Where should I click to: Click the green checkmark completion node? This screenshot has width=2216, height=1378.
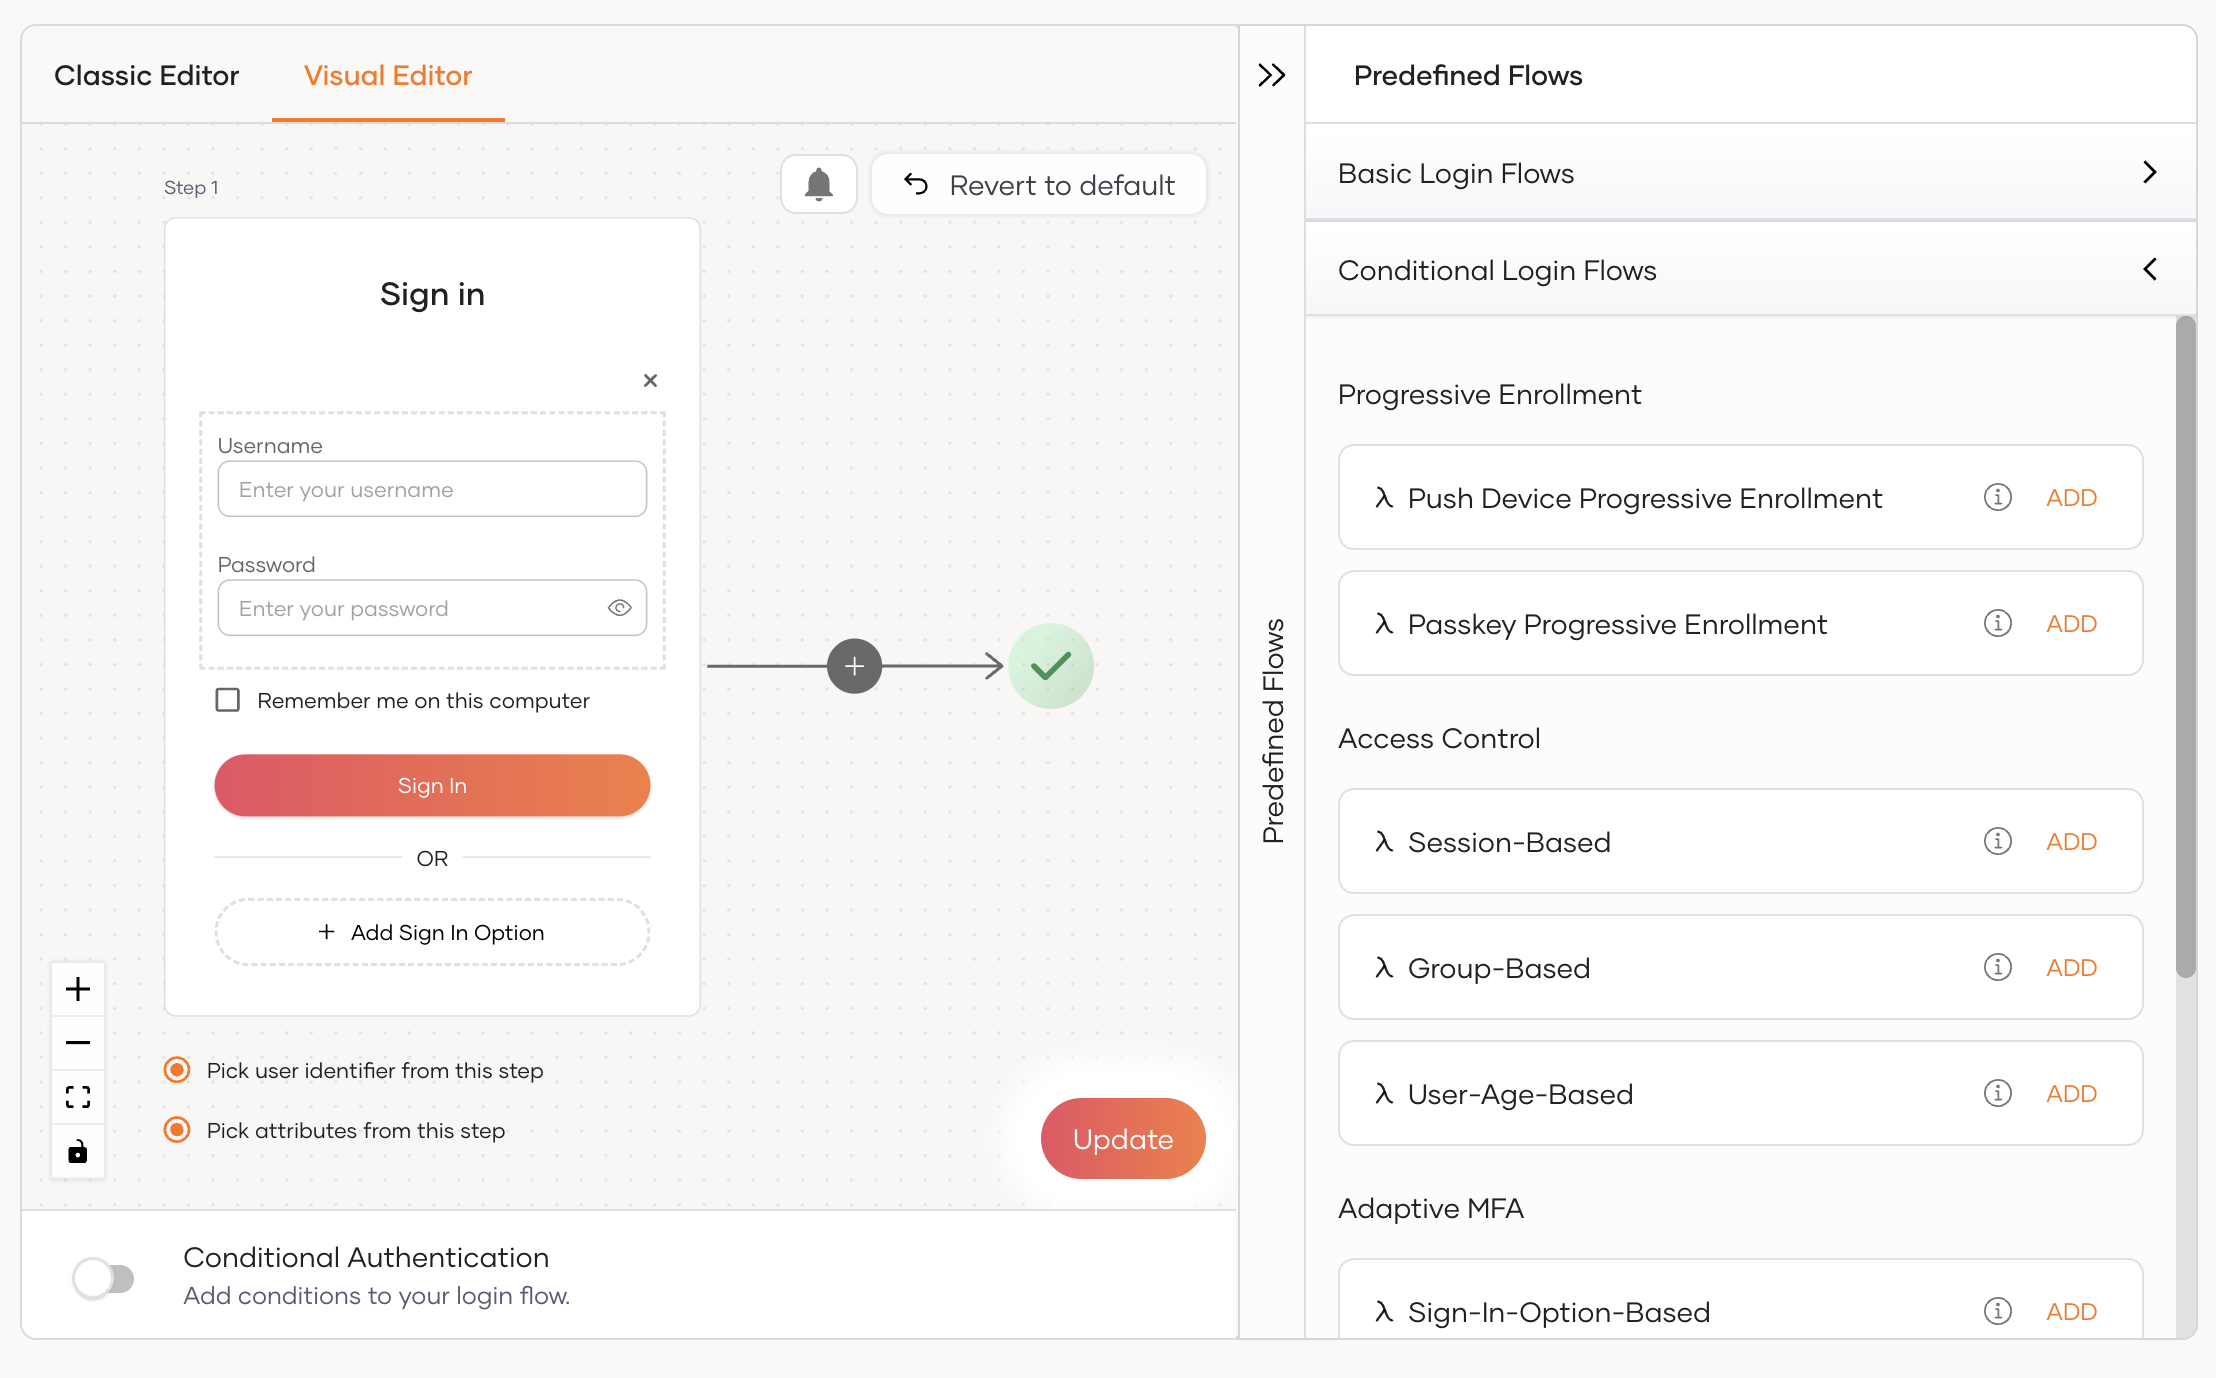pyautogui.click(x=1050, y=666)
